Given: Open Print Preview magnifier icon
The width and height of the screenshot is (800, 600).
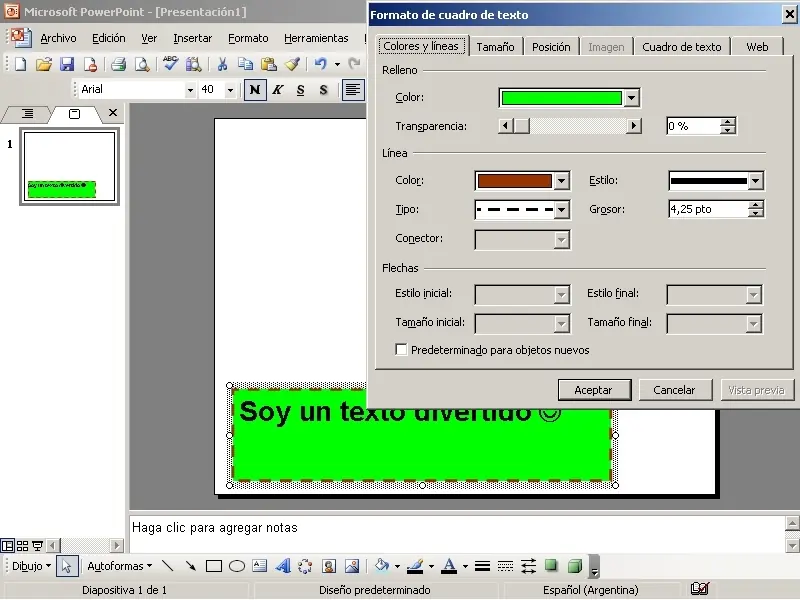Looking at the screenshot, I should pyautogui.click(x=141, y=64).
